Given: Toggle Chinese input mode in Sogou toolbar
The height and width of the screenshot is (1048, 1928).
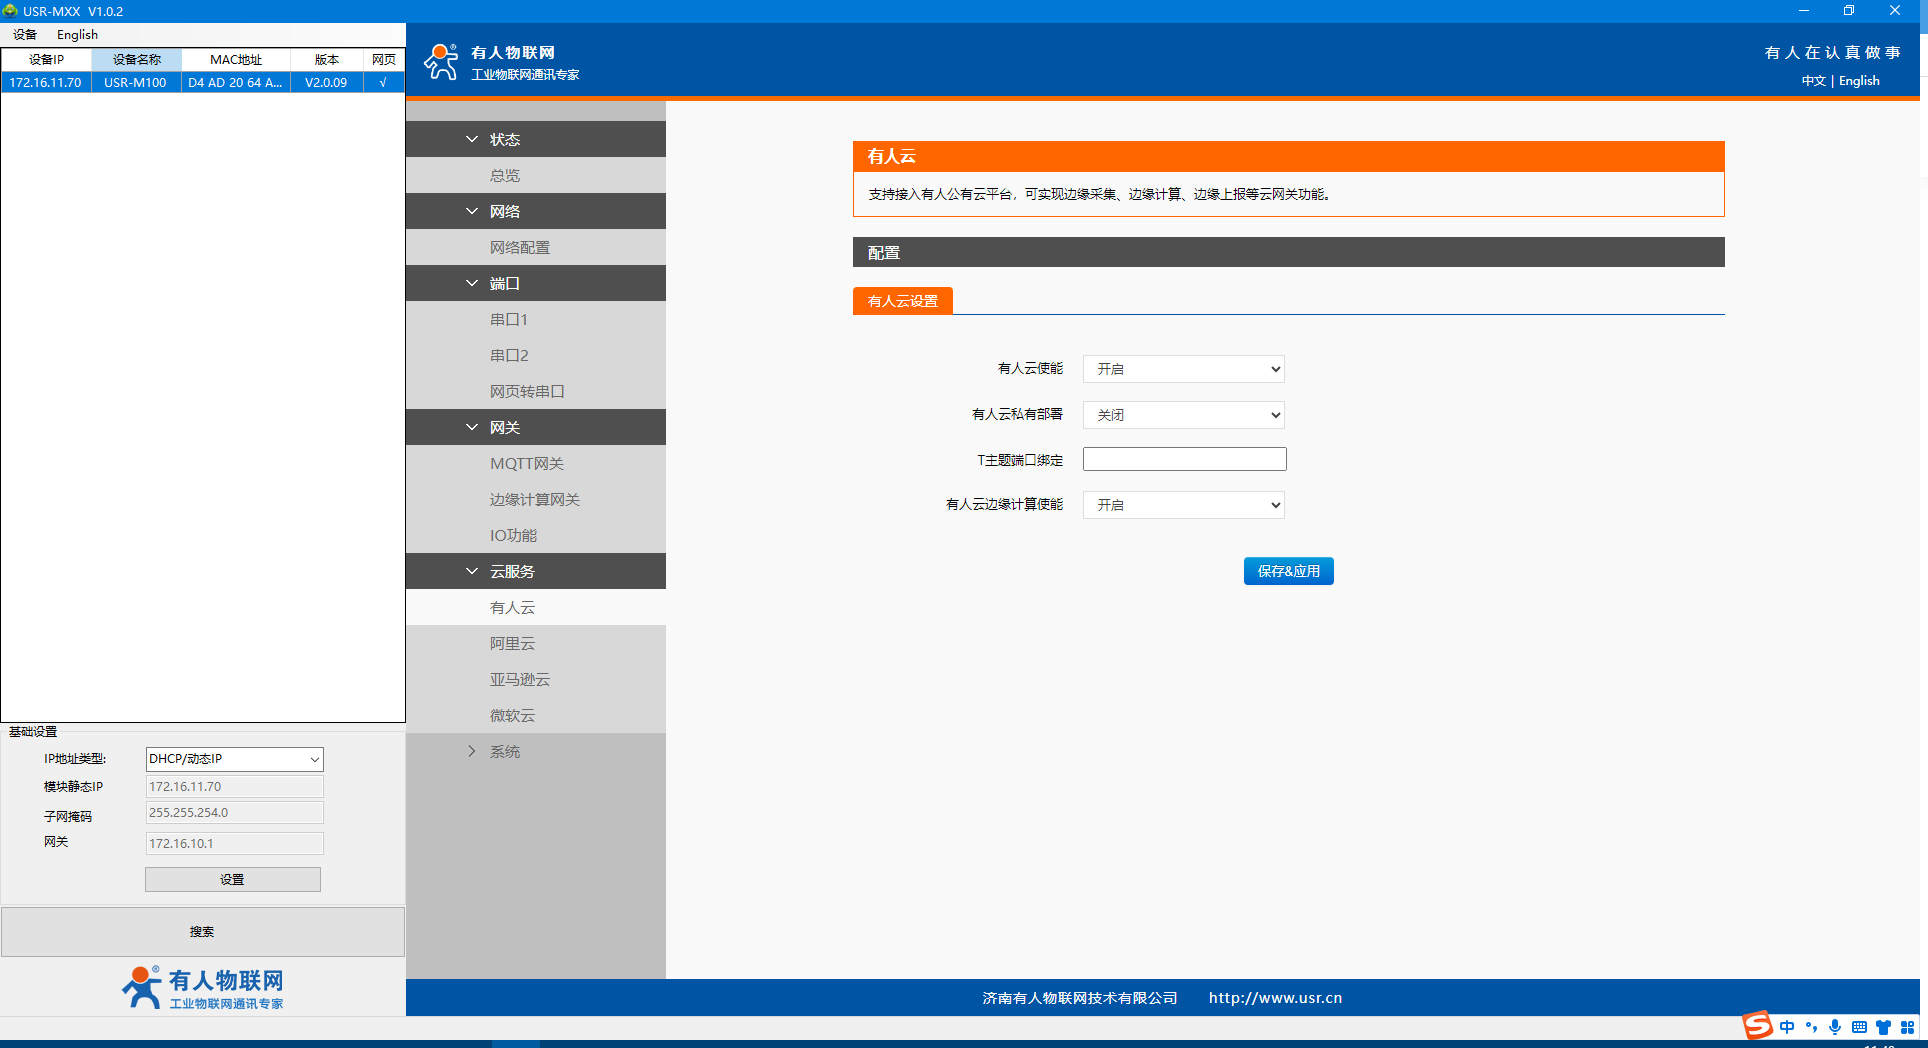Looking at the screenshot, I should pyautogui.click(x=1787, y=1027).
